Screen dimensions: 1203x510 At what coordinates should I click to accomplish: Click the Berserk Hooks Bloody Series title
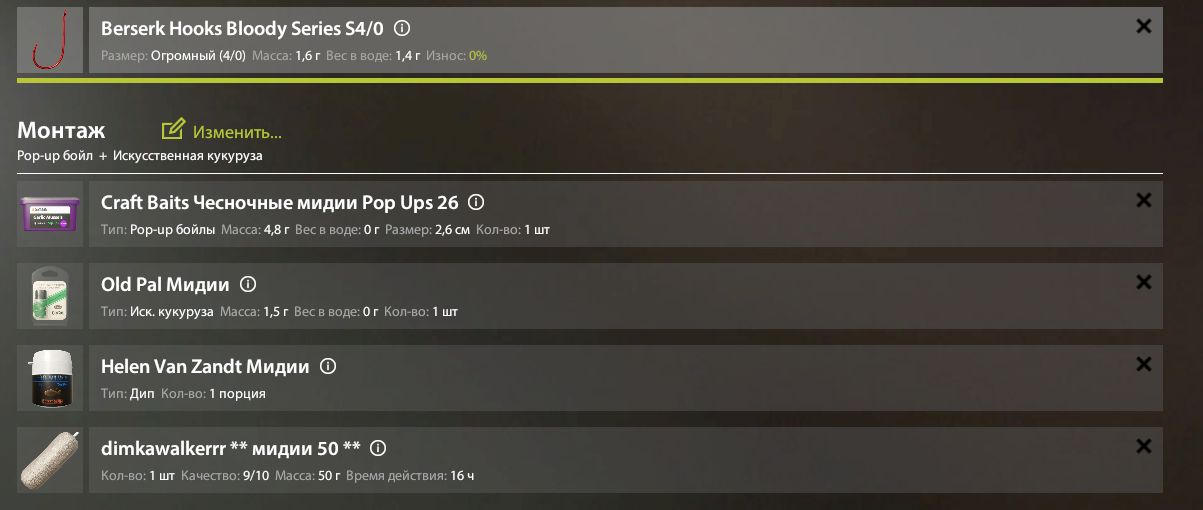coord(242,29)
